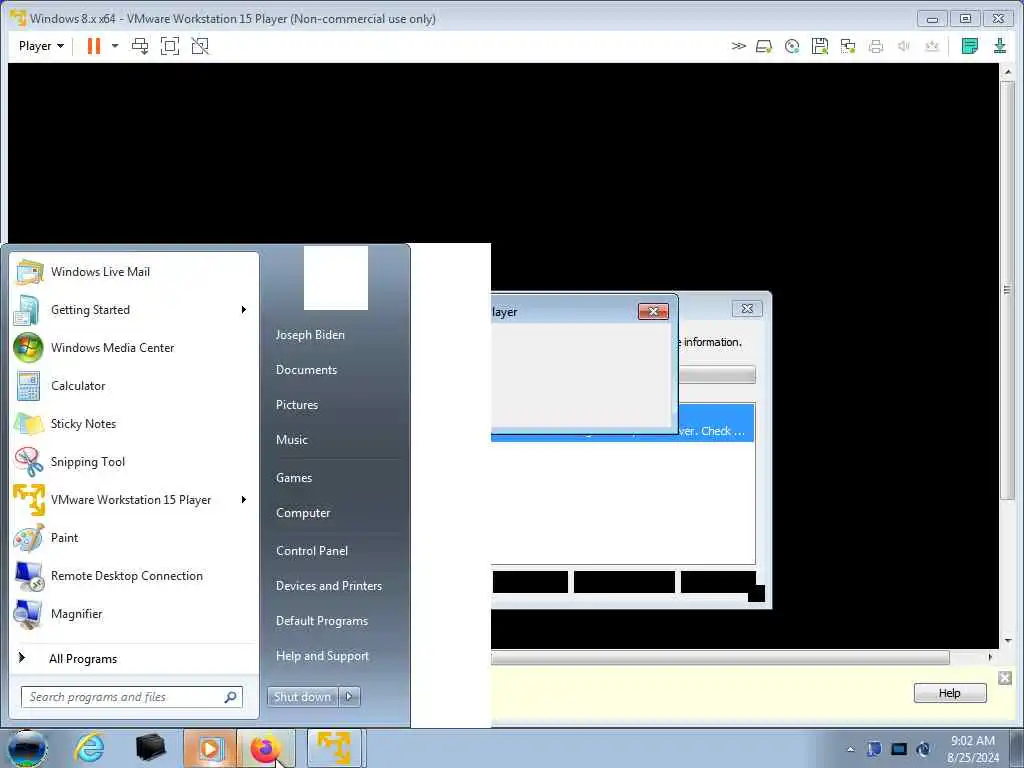
Task: Open Games from Start menu
Action: click(294, 478)
